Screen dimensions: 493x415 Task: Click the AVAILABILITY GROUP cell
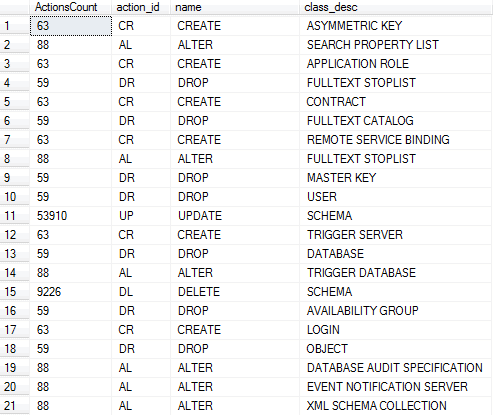396,311
